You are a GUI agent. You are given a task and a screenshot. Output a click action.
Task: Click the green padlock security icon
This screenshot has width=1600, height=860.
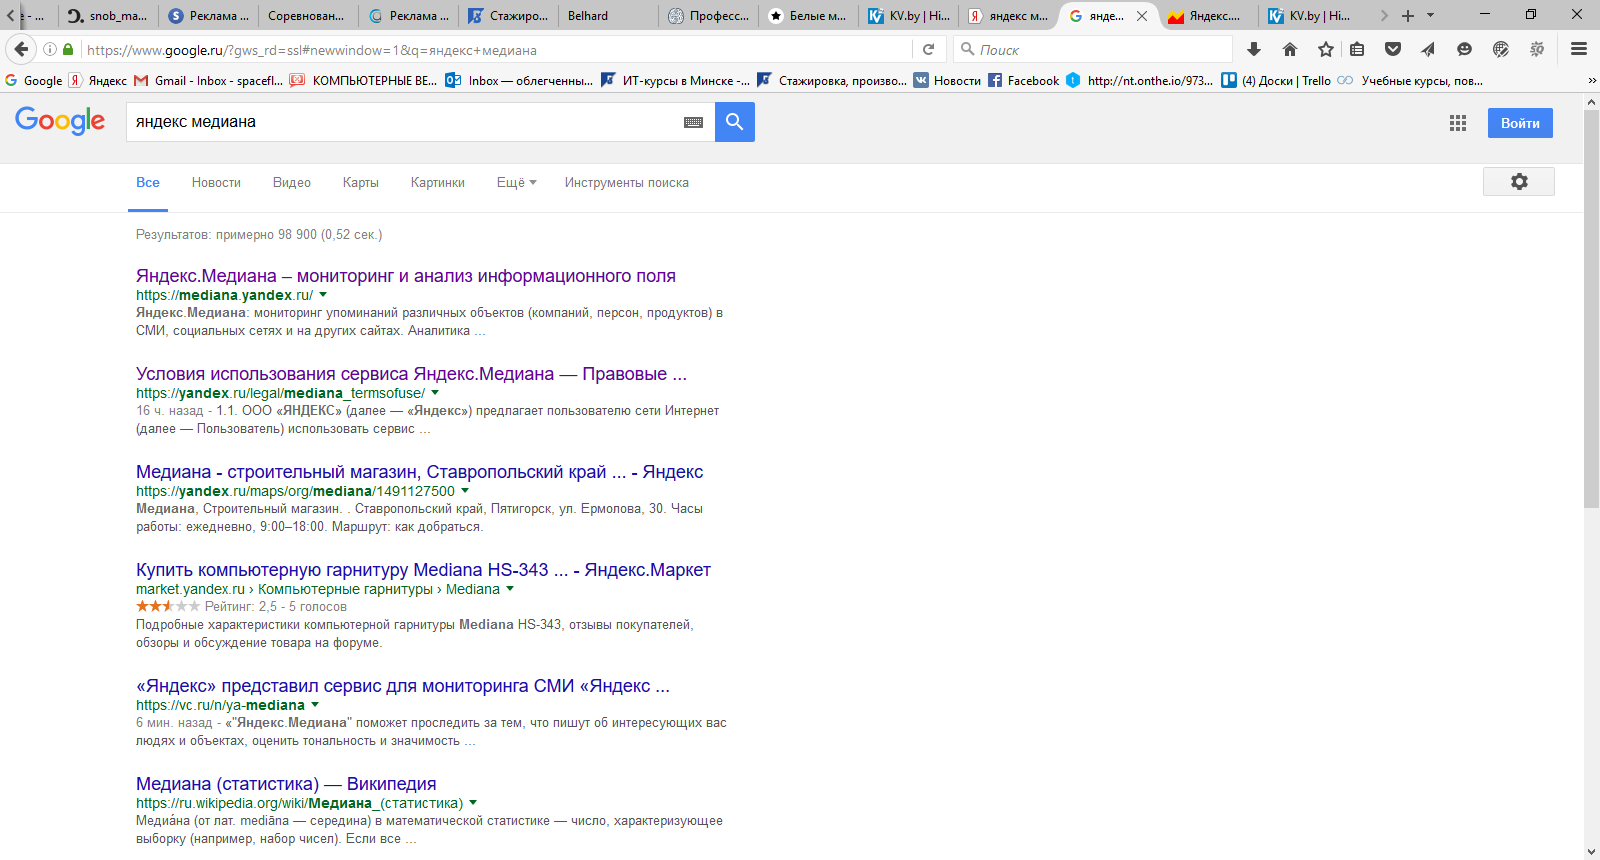tap(68, 49)
